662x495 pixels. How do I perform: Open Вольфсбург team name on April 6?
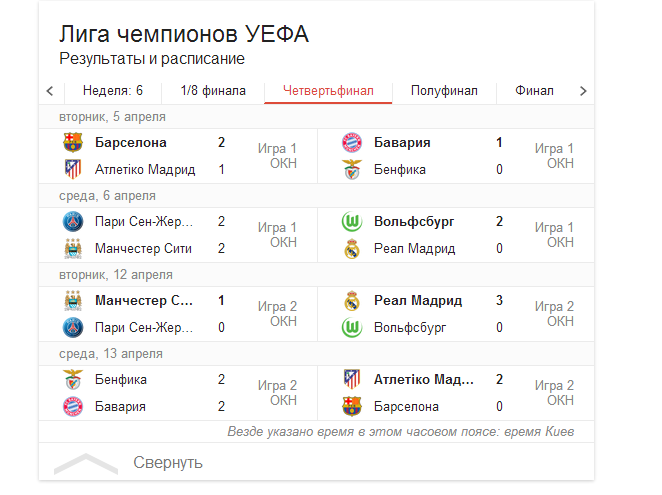414,221
